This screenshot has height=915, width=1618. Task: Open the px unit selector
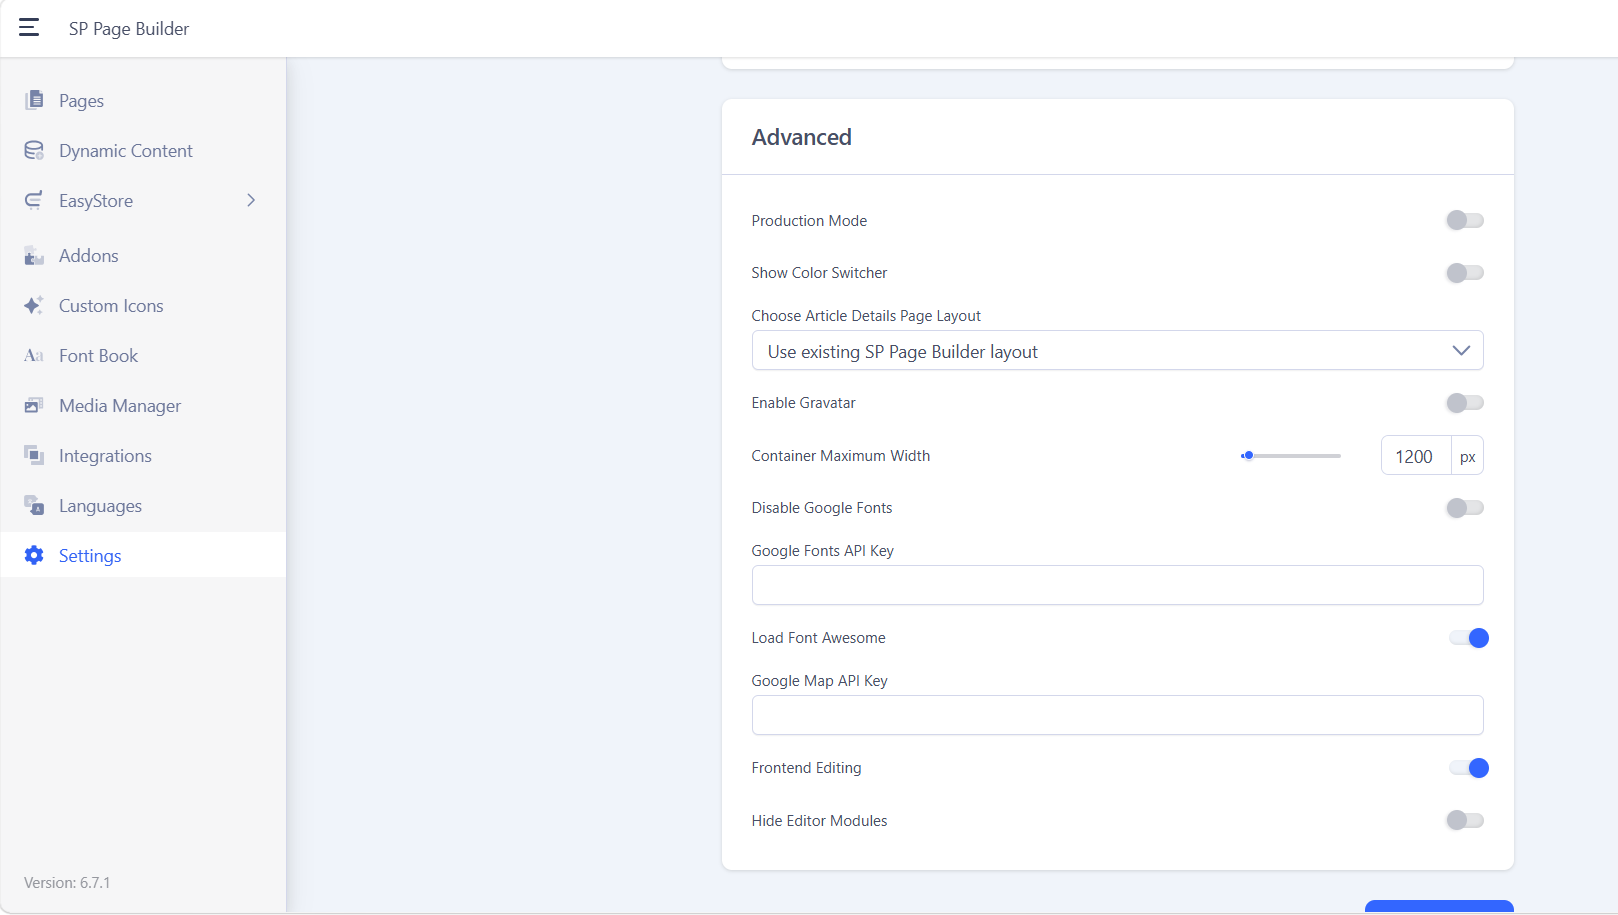click(1467, 456)
